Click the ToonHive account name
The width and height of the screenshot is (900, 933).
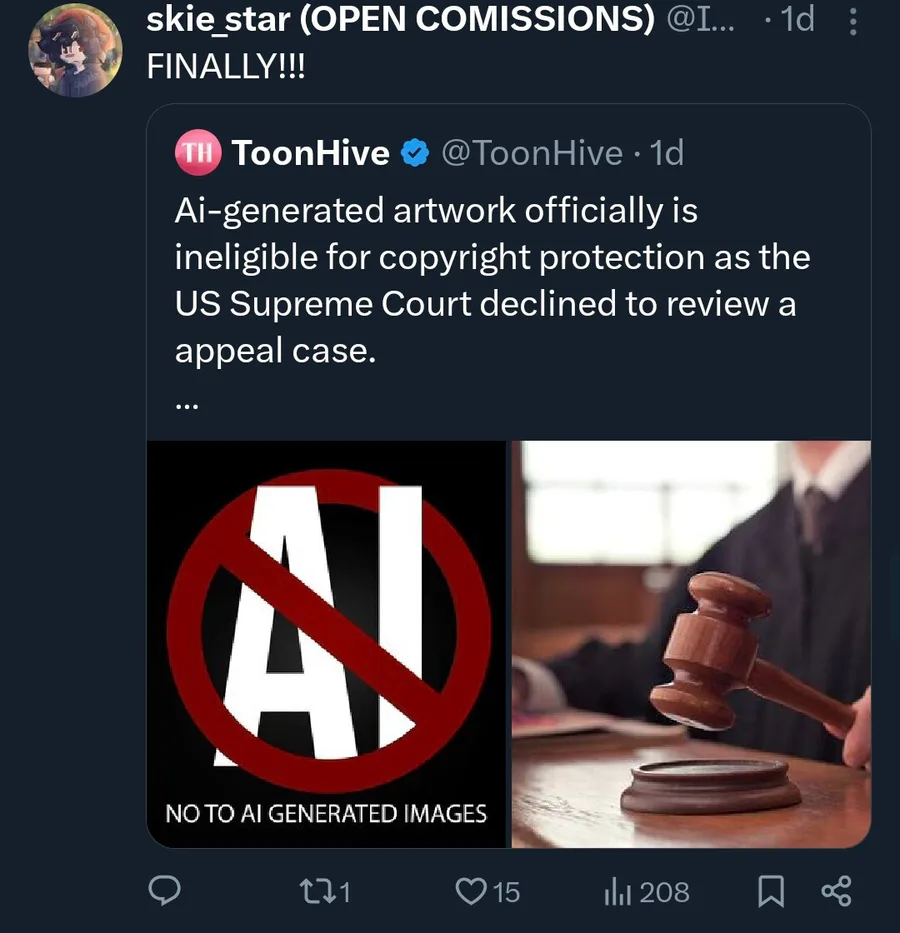pos(310,153)
